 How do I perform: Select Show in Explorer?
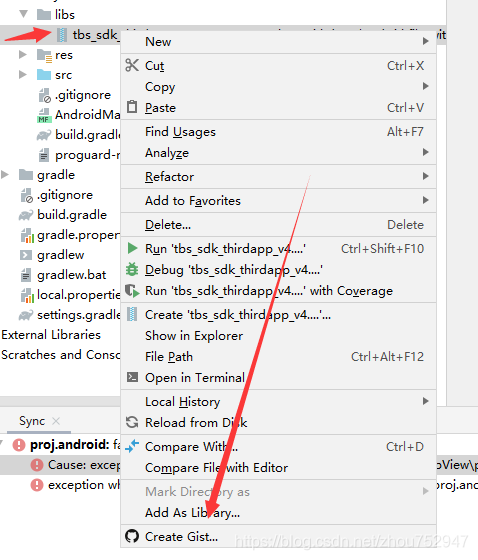[278, 335]
